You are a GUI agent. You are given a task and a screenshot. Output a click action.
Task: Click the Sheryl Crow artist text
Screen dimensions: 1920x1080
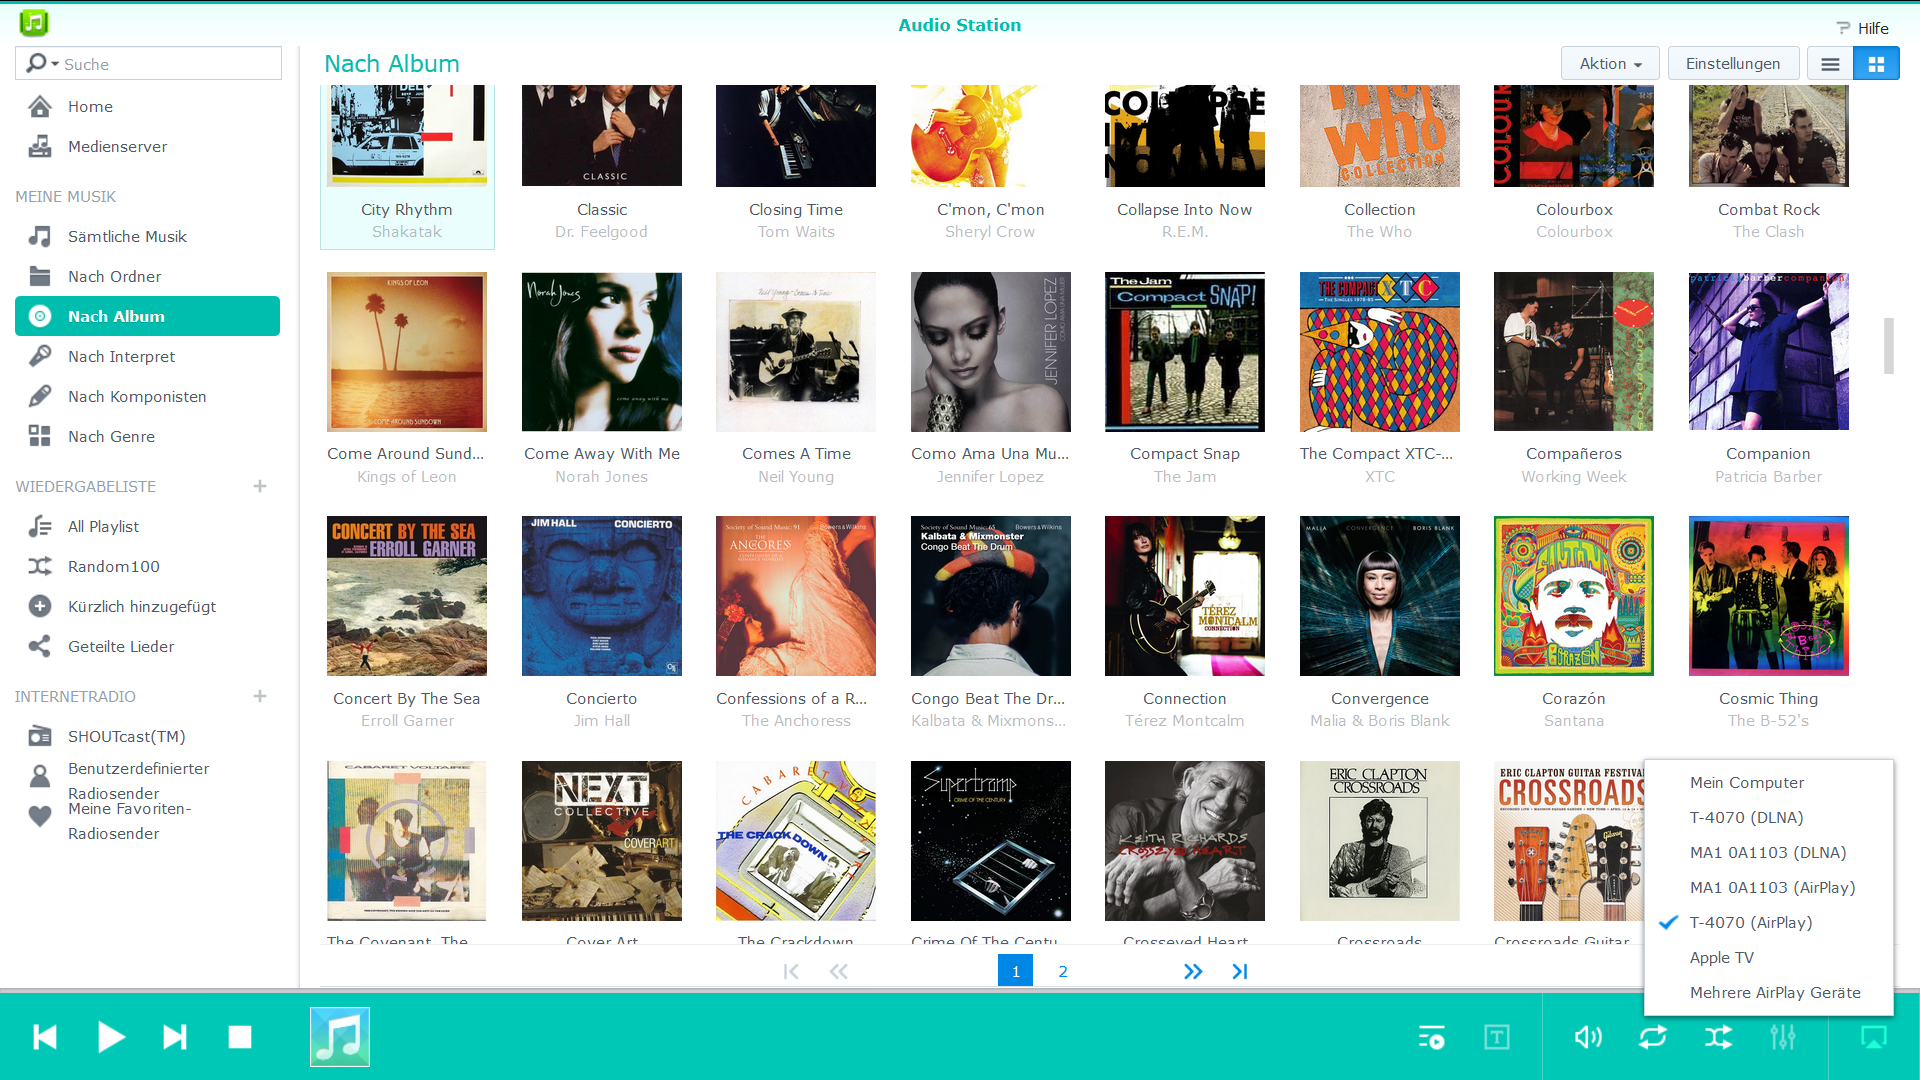coord(990,232)
